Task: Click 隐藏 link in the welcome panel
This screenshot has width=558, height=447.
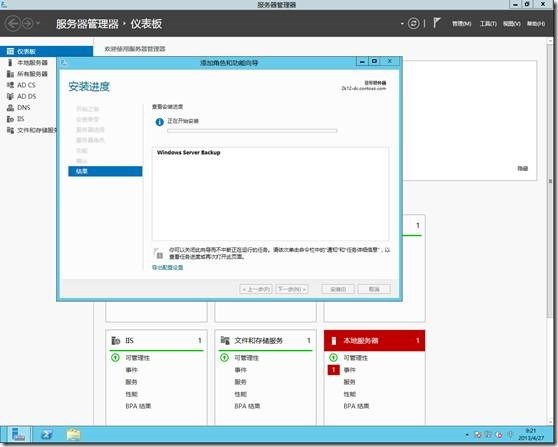Action: 522,168
